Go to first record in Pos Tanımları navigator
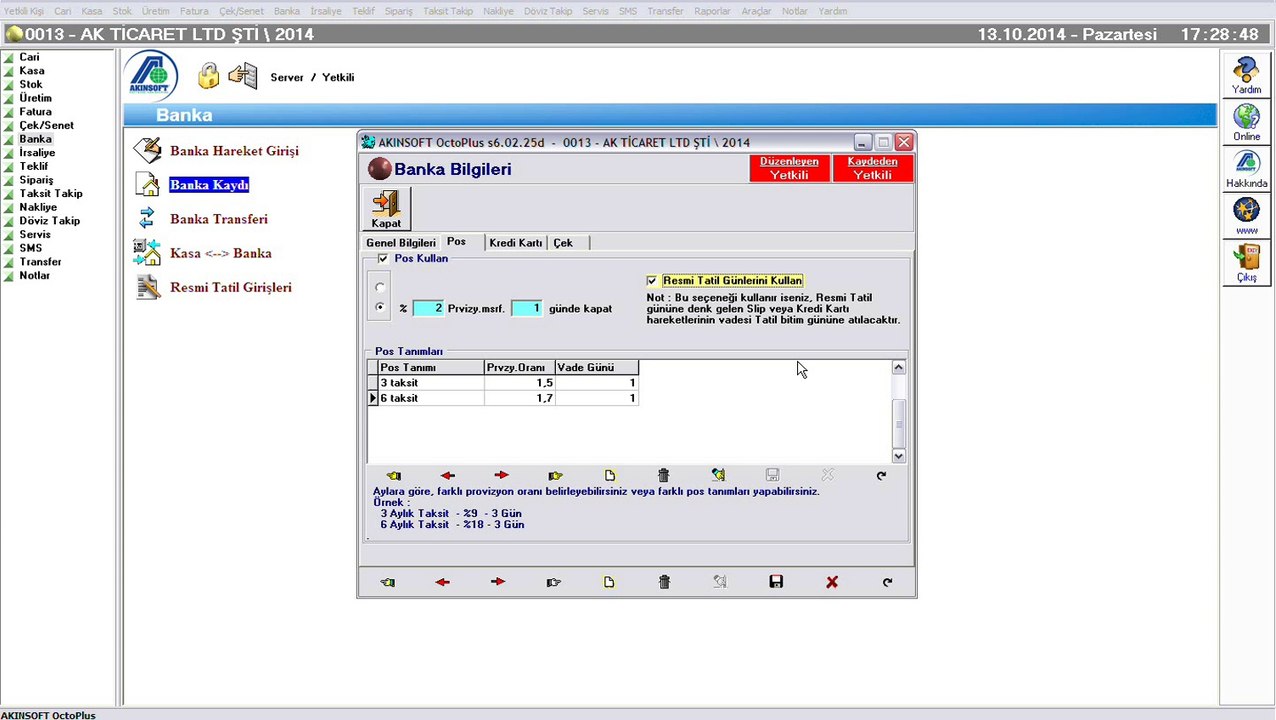1276x720 pixels. [393, 476]
